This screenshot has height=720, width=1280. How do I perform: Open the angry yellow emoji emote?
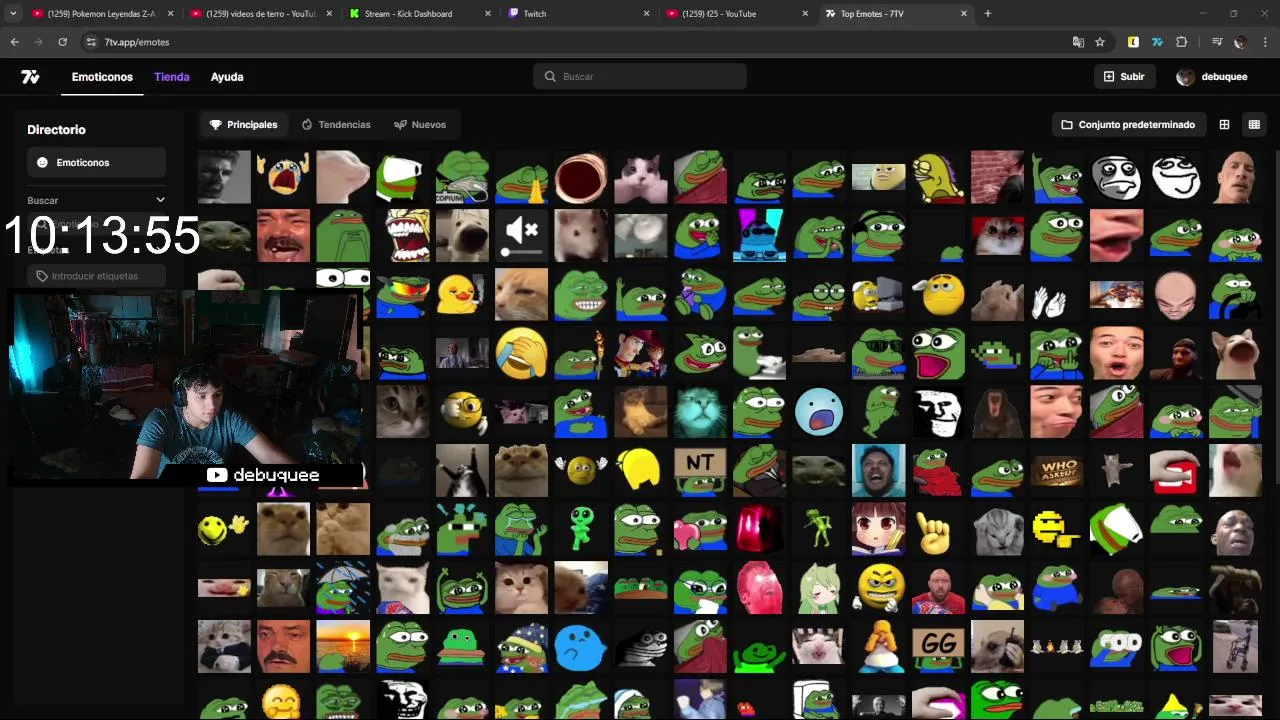click(878, 589)
